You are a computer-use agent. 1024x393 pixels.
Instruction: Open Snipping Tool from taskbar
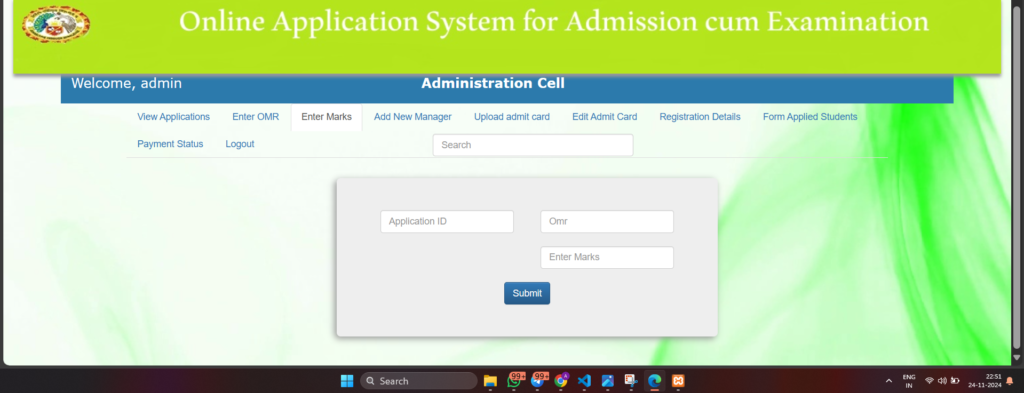(630, 381)
